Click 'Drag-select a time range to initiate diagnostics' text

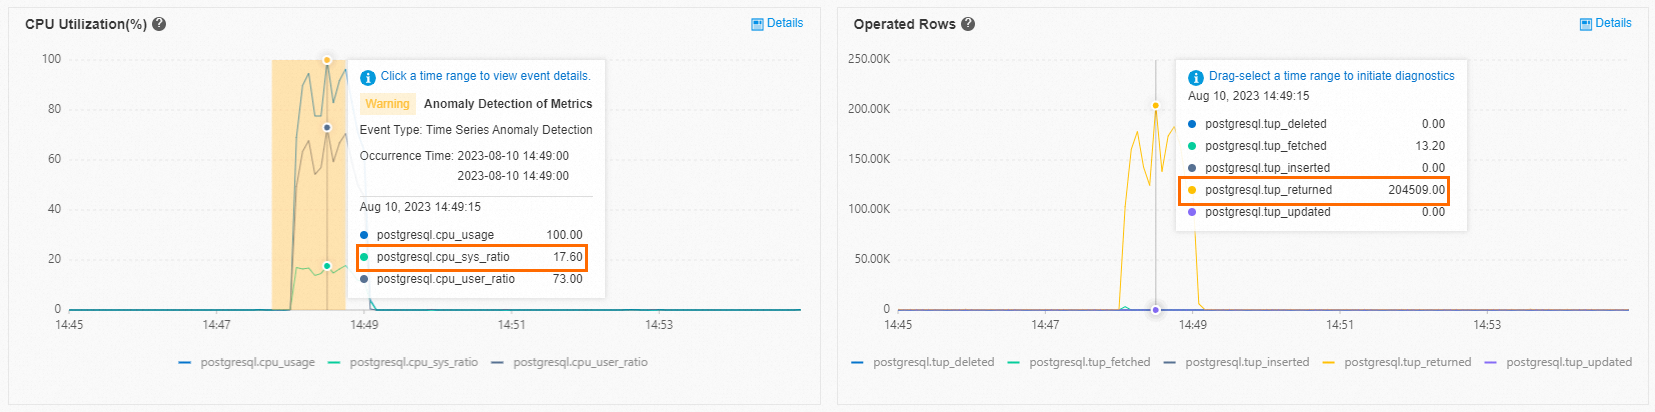[1332, 76]
